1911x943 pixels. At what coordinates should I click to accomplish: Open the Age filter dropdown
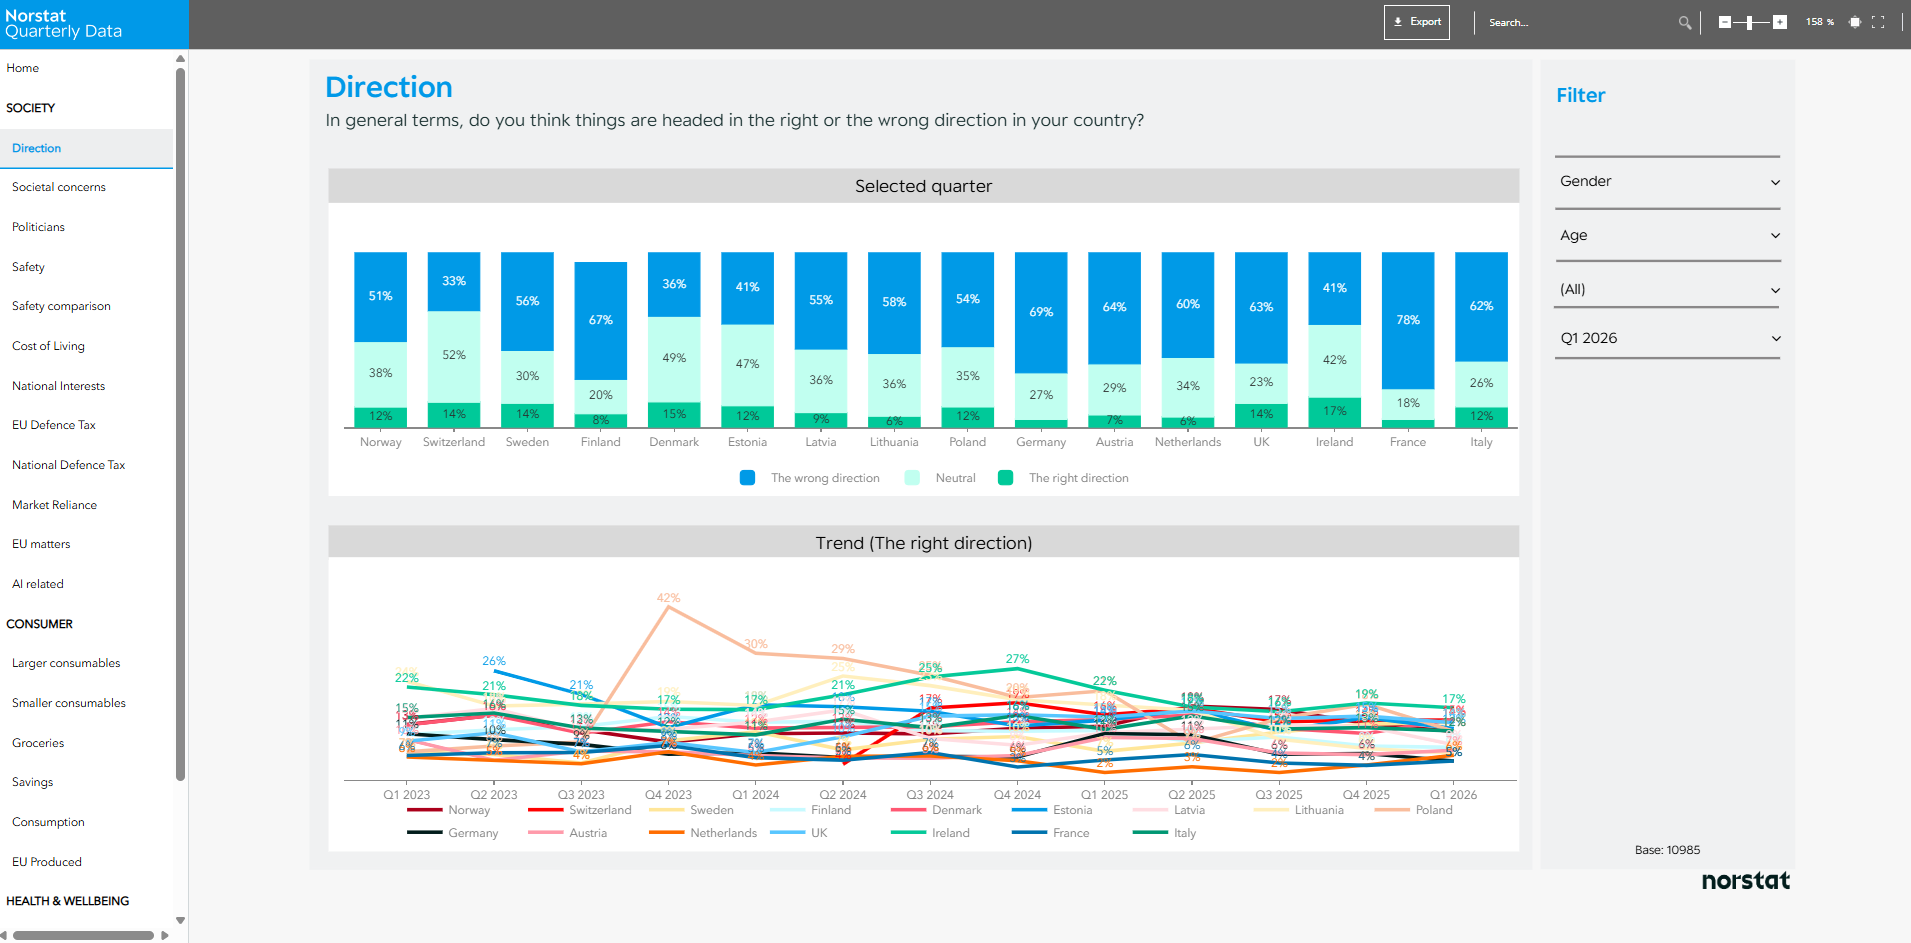1667,236
